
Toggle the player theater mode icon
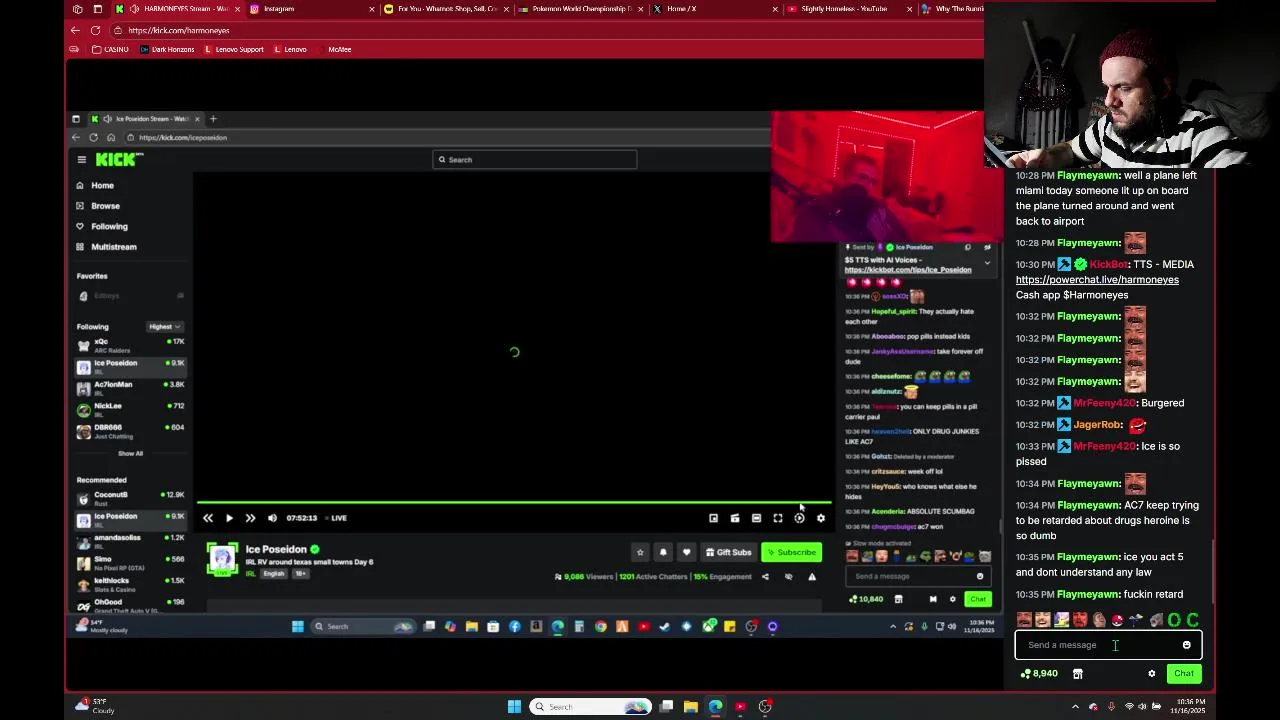[756, 518]
